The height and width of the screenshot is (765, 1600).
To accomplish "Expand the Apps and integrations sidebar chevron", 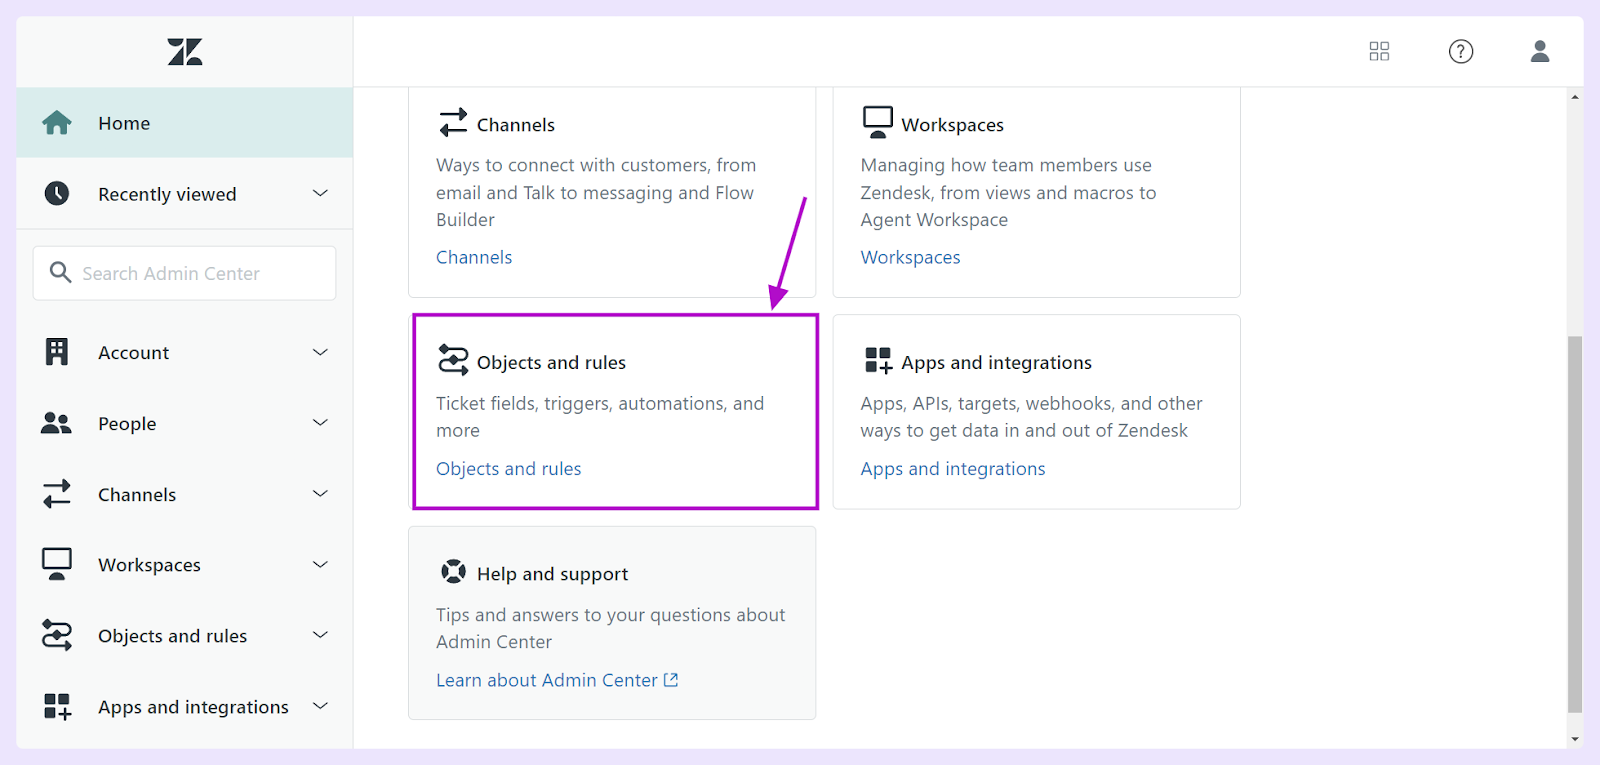I will (x=320, y=706).
